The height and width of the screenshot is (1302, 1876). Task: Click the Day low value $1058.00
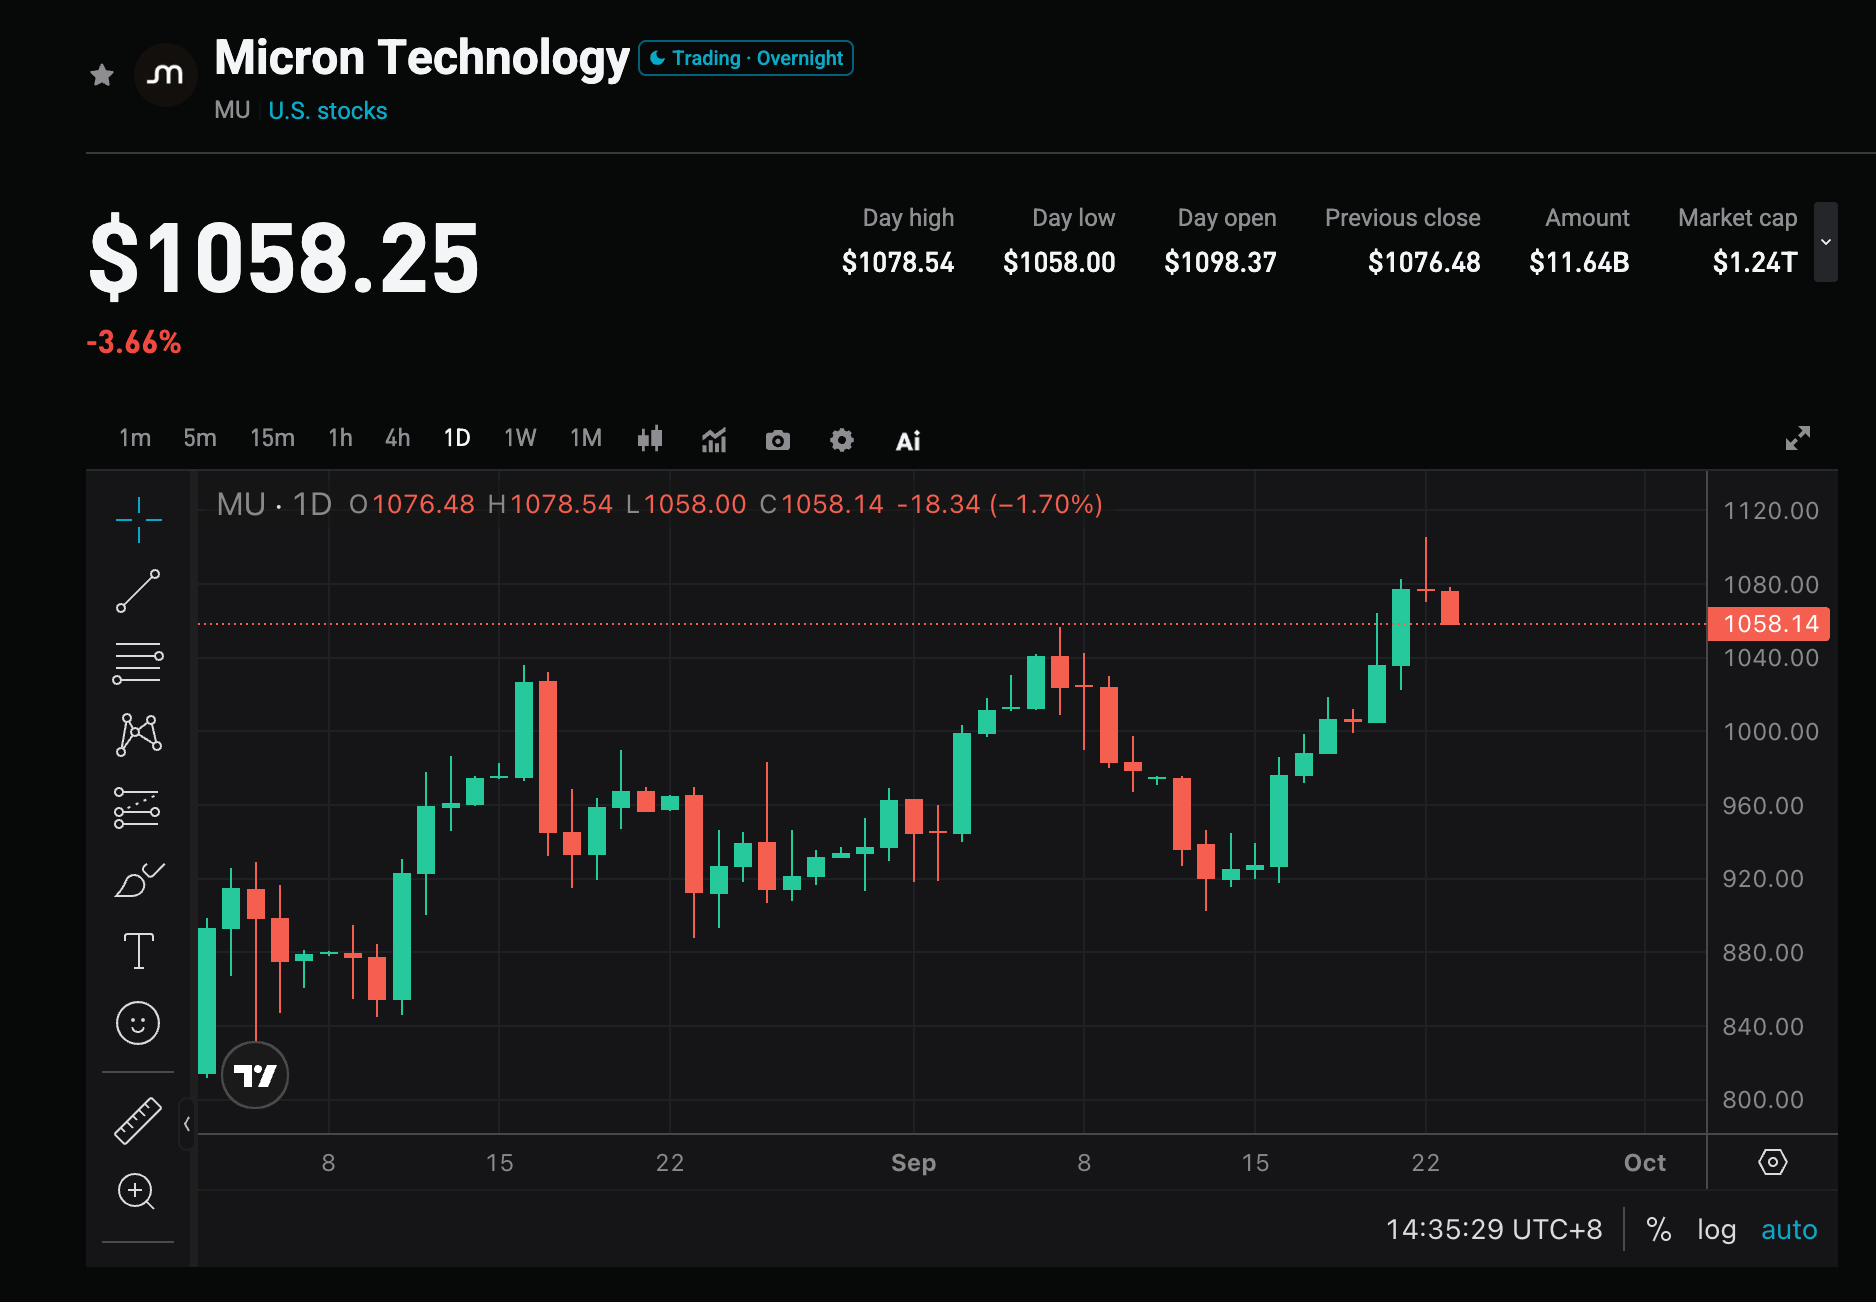(1059, 262)
